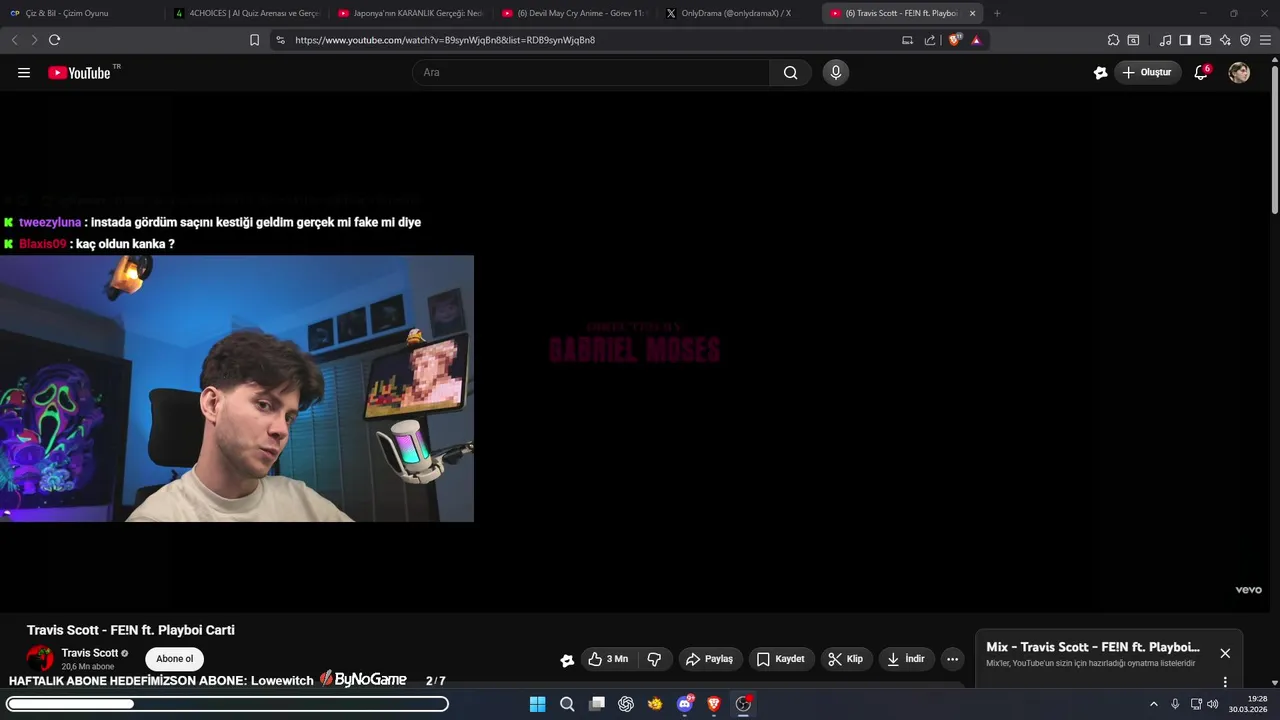
Task: Save the video with Kaydet
Action: coord(780,659)
